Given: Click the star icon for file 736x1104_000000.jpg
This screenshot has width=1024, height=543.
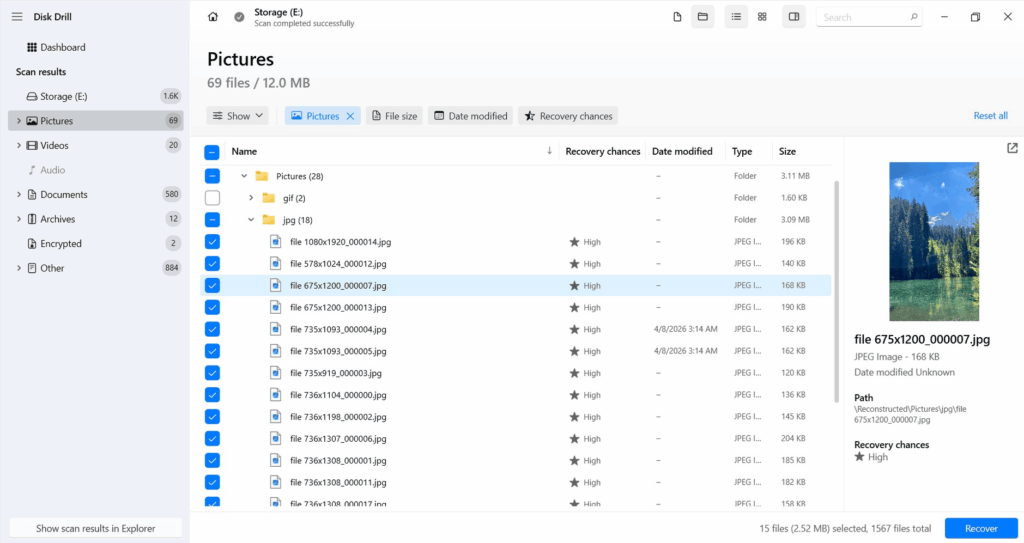Looking at the screenshot, I should click(574, 395).
